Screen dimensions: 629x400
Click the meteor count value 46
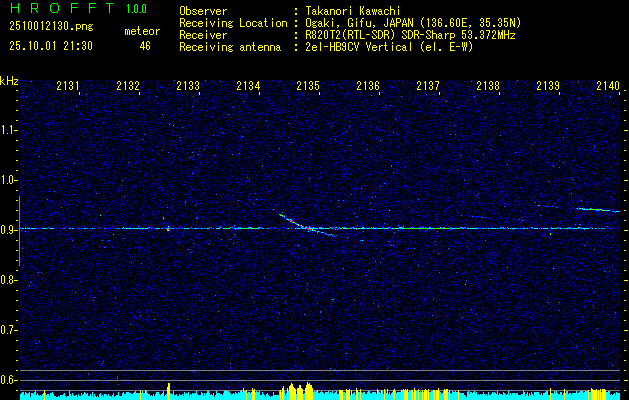coord(145,46)
